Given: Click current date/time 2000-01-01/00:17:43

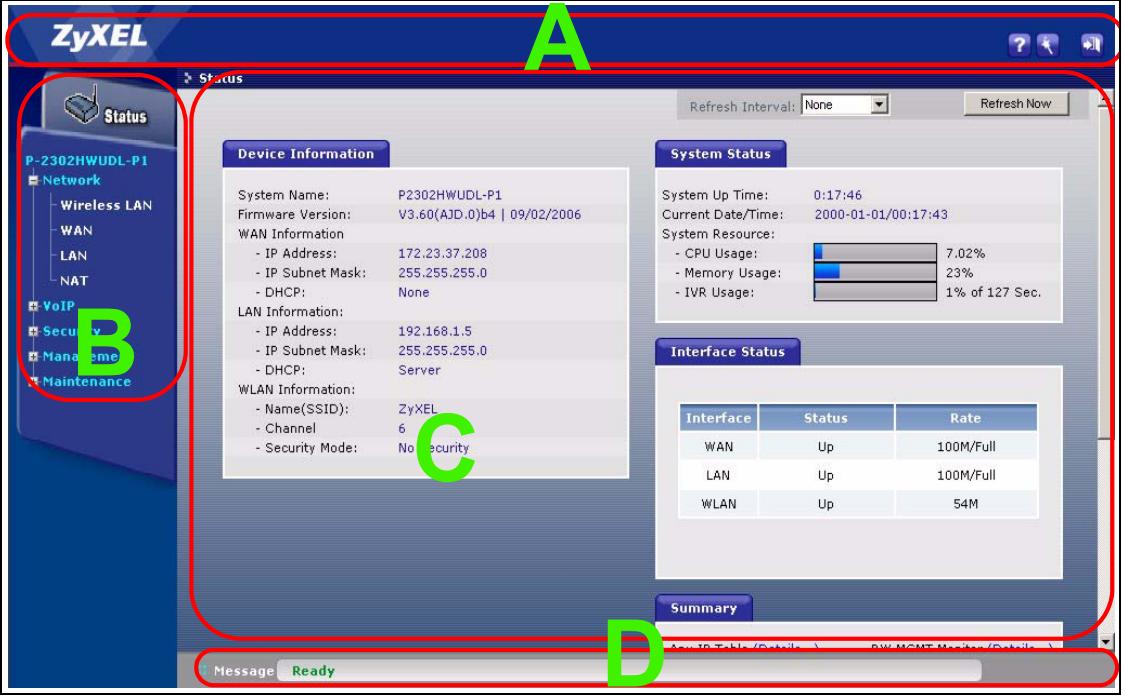Looking at the screenshot, I should click(x=881, y=214).
